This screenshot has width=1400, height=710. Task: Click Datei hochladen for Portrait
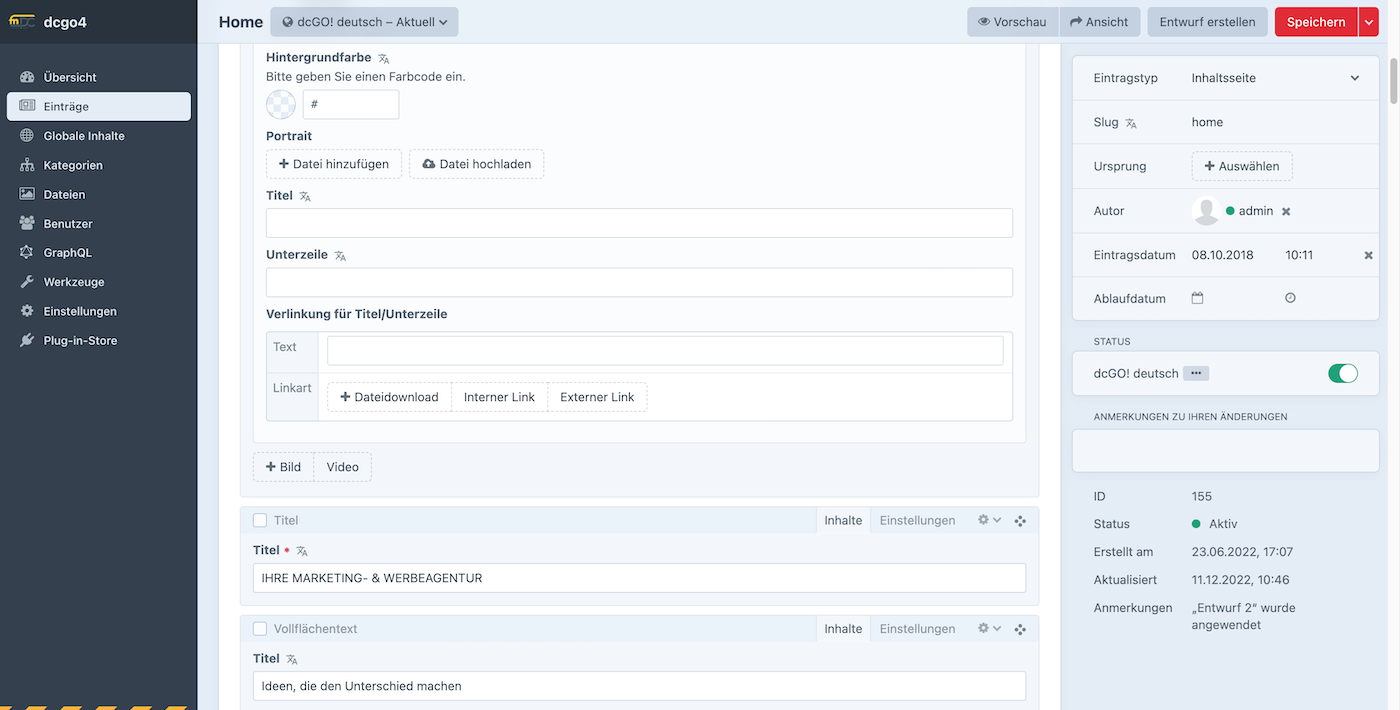pos(477,164)
